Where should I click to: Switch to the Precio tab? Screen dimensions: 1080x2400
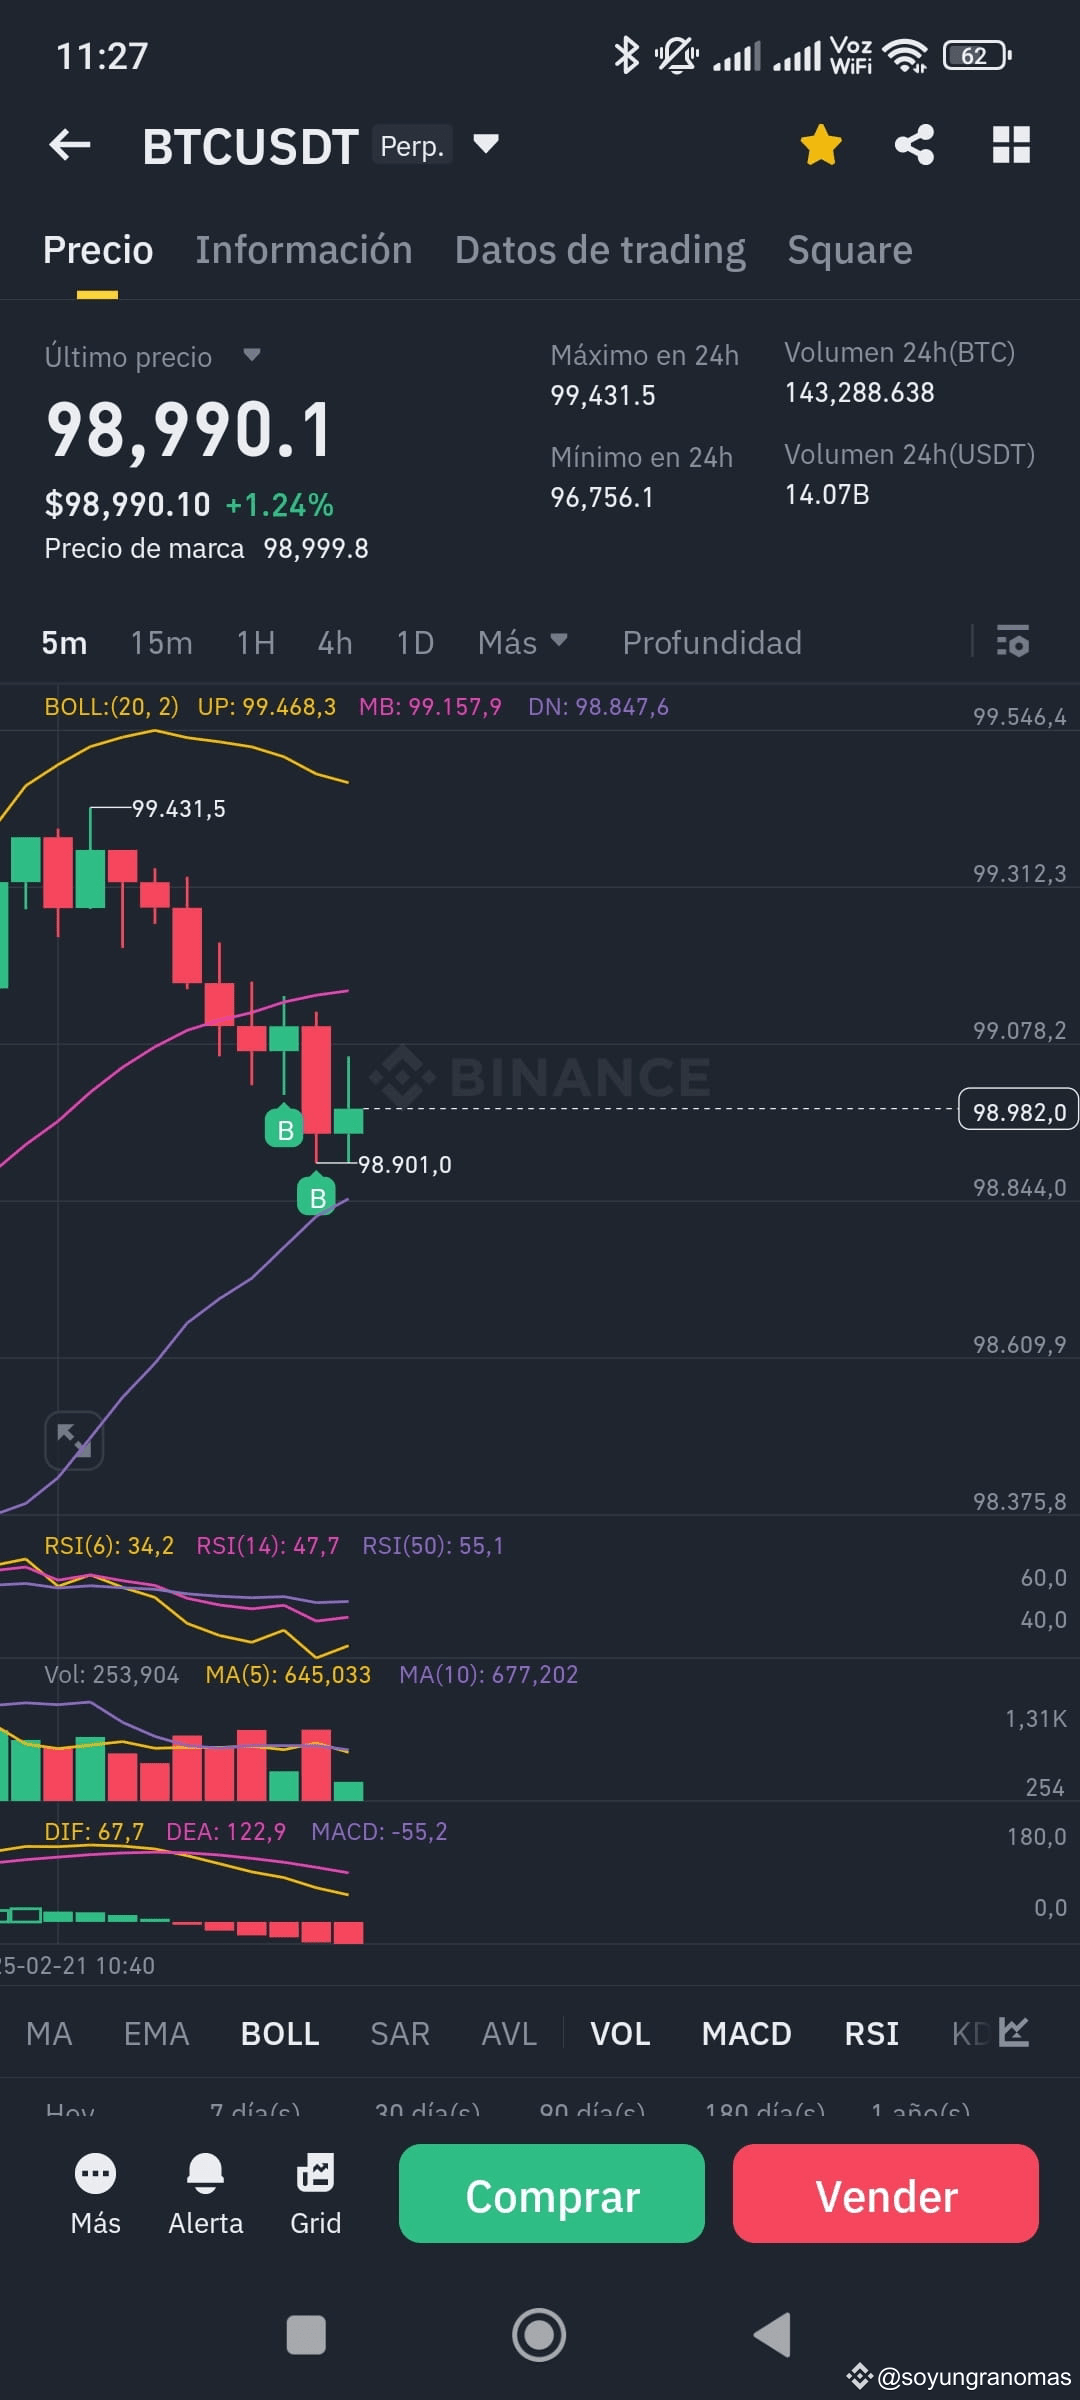[x=98, y=250]
